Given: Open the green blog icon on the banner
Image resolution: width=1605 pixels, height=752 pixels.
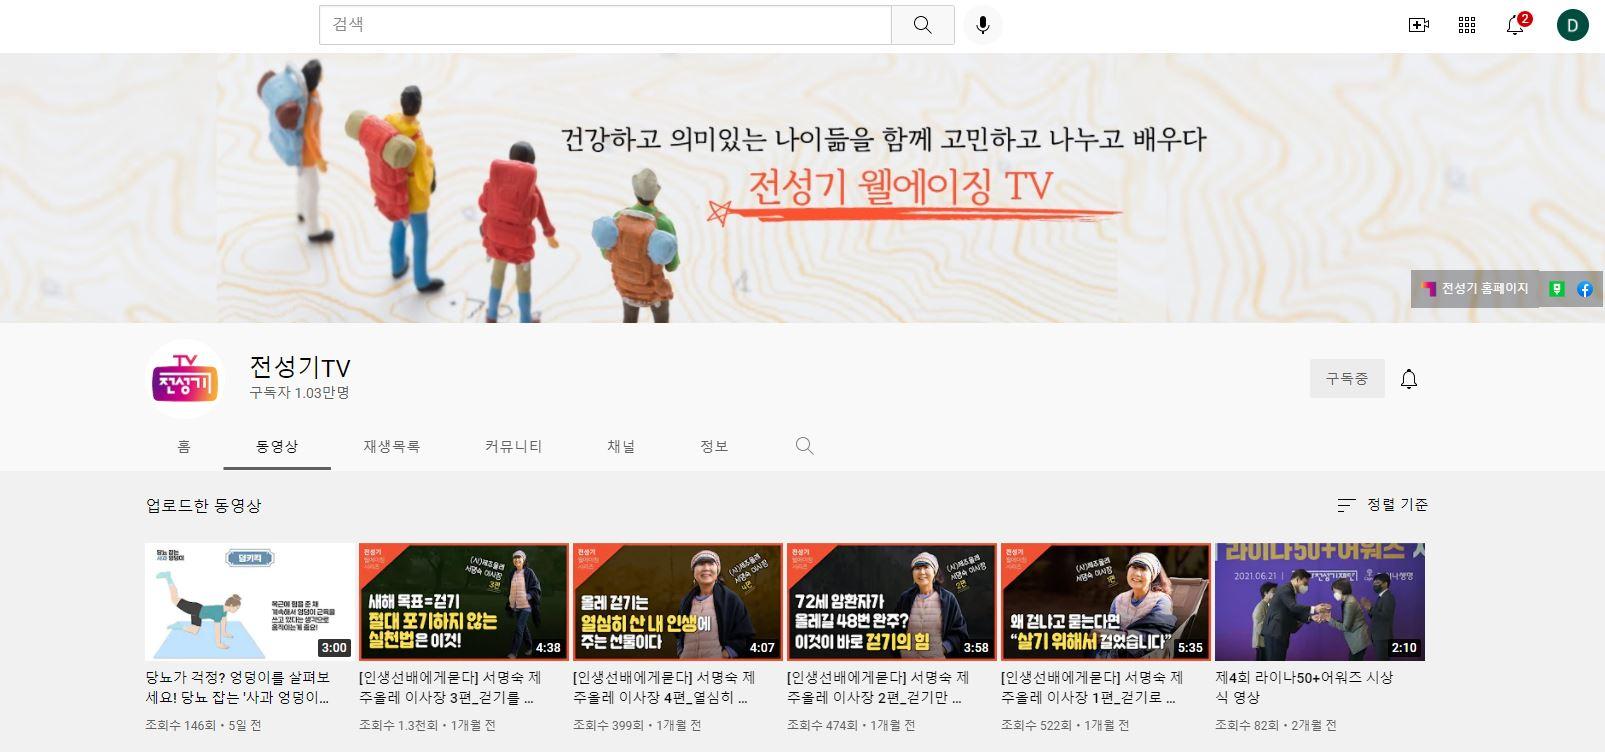Looking at the screenshot, I should [1556, 289].
